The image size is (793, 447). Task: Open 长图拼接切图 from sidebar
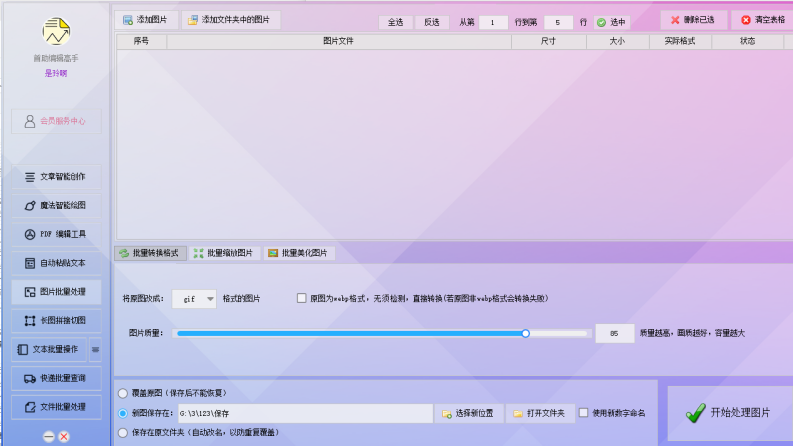[x=56, y=321]
